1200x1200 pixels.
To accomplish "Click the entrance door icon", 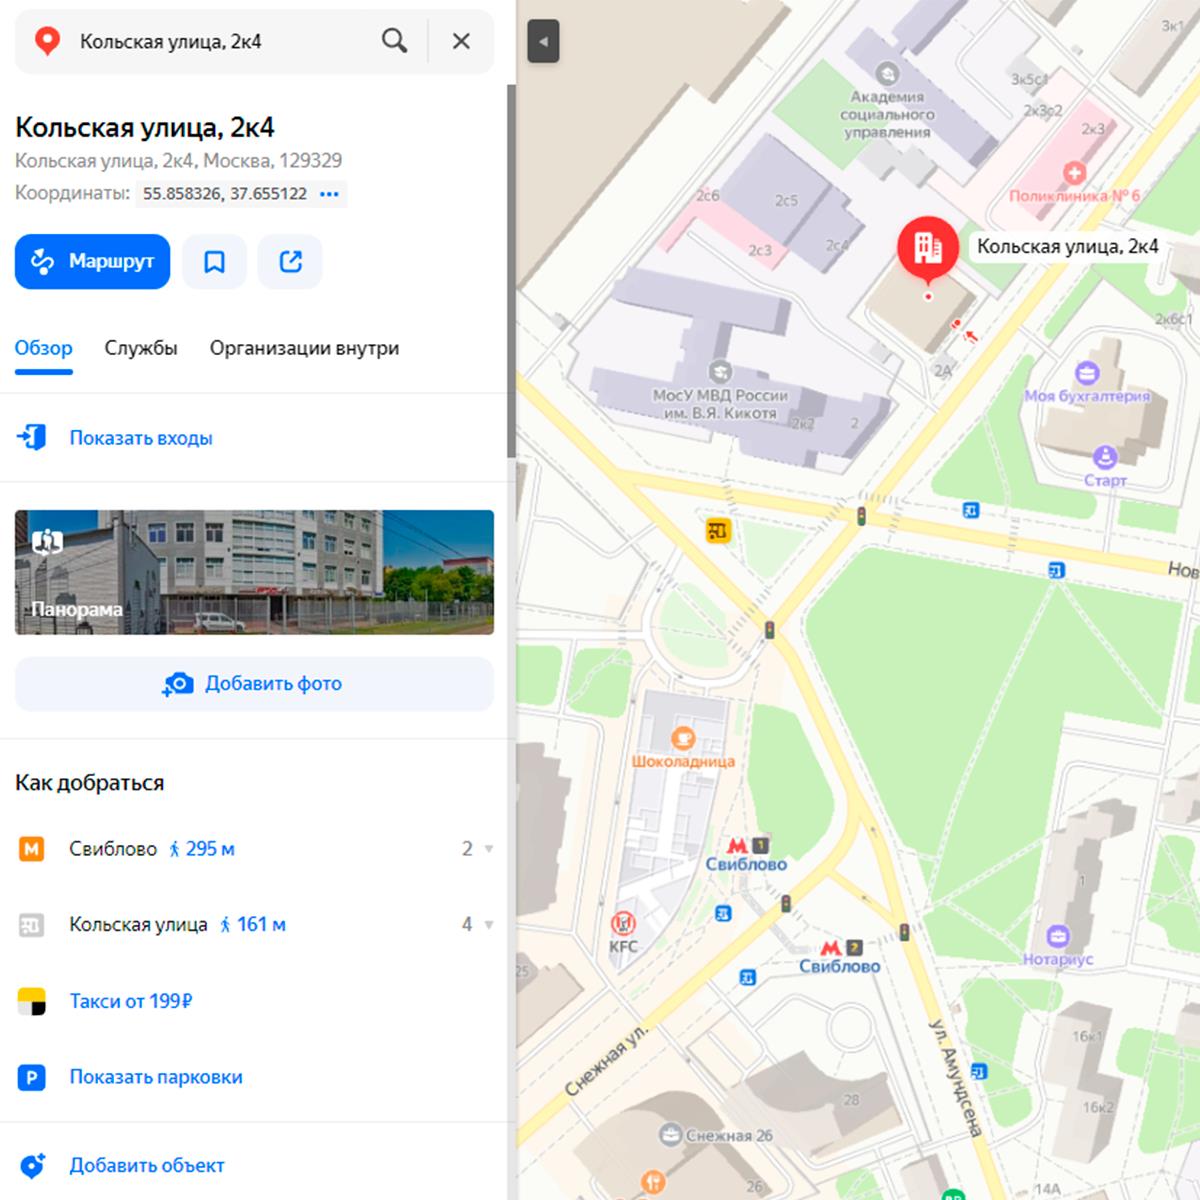I will point(32,438).
